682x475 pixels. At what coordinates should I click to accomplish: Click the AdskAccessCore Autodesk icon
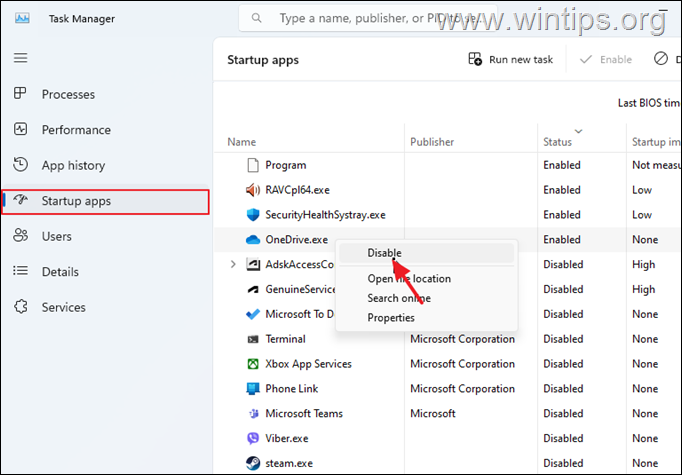[x=253, y=264]
